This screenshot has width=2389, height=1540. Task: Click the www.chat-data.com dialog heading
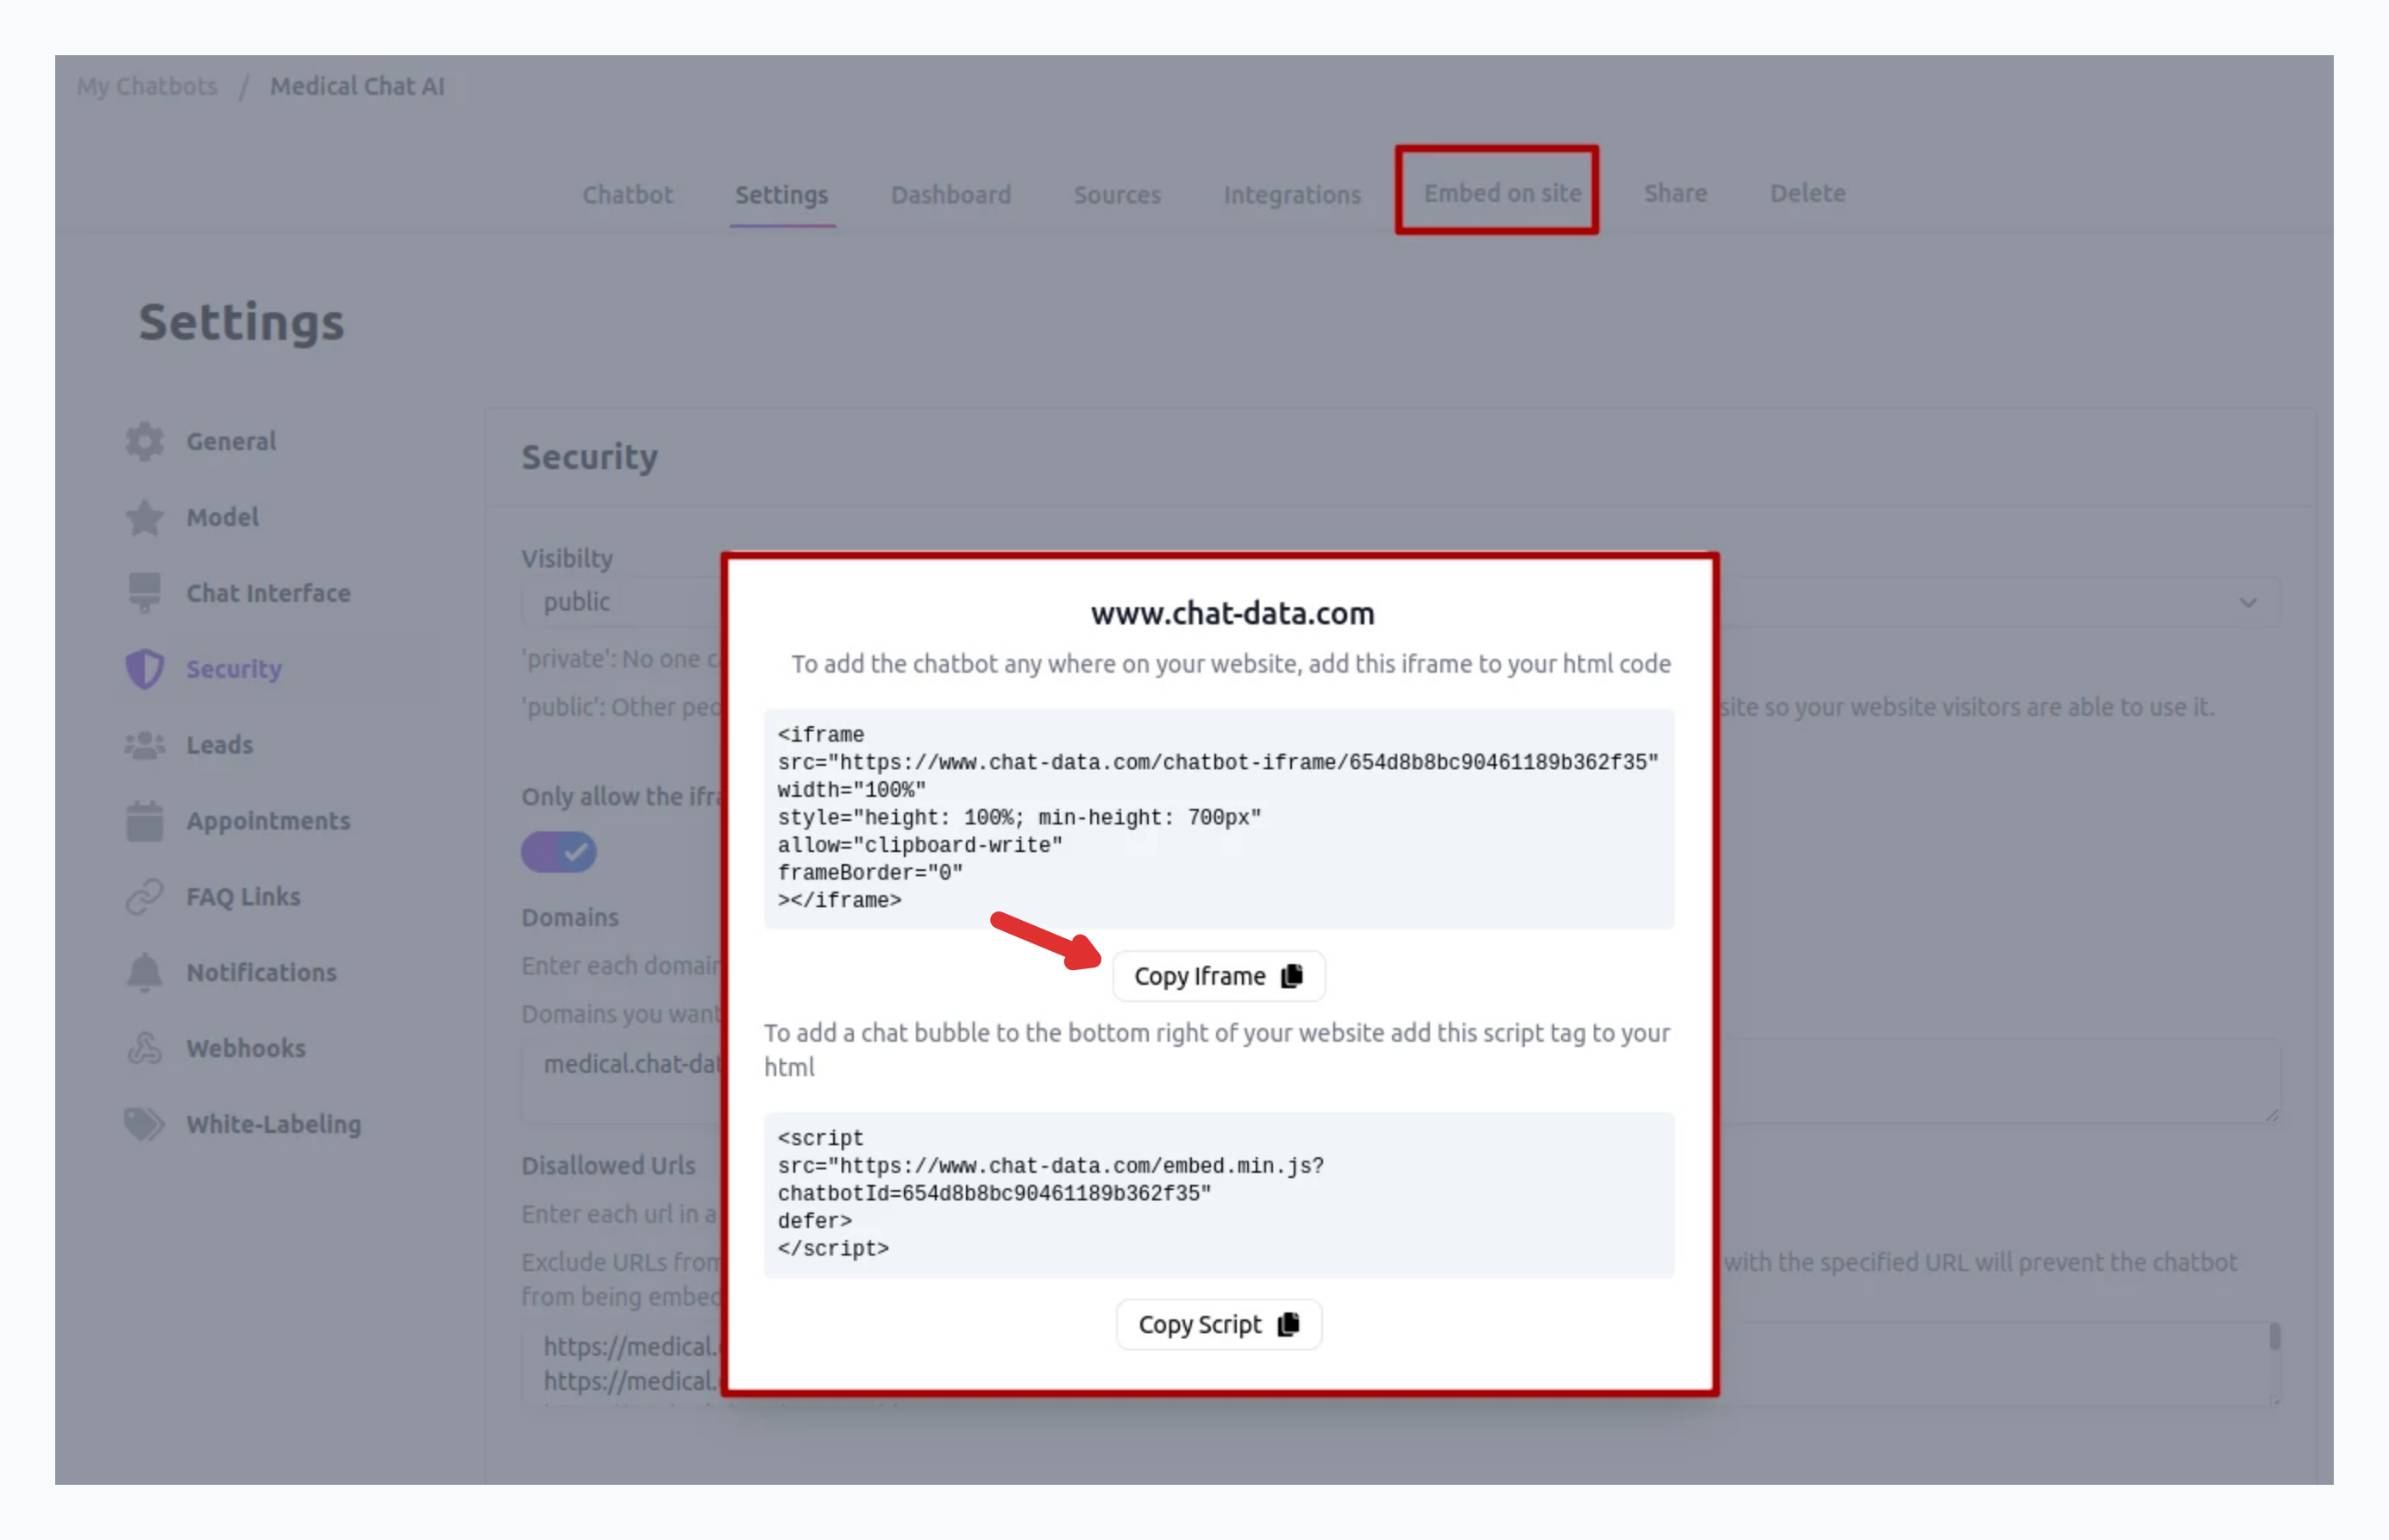[1232, 613]
